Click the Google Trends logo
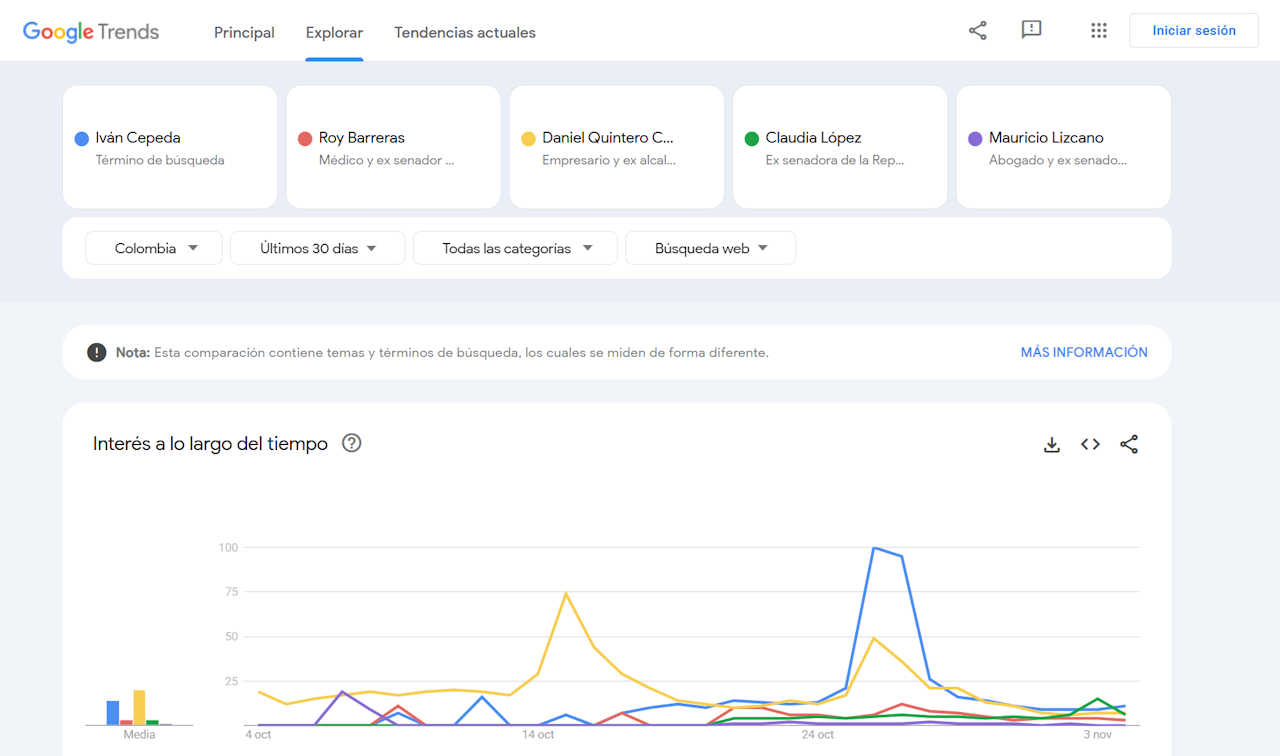This screenshot has width=1280, height=756. pyautogui.click(x=91, y=32)
